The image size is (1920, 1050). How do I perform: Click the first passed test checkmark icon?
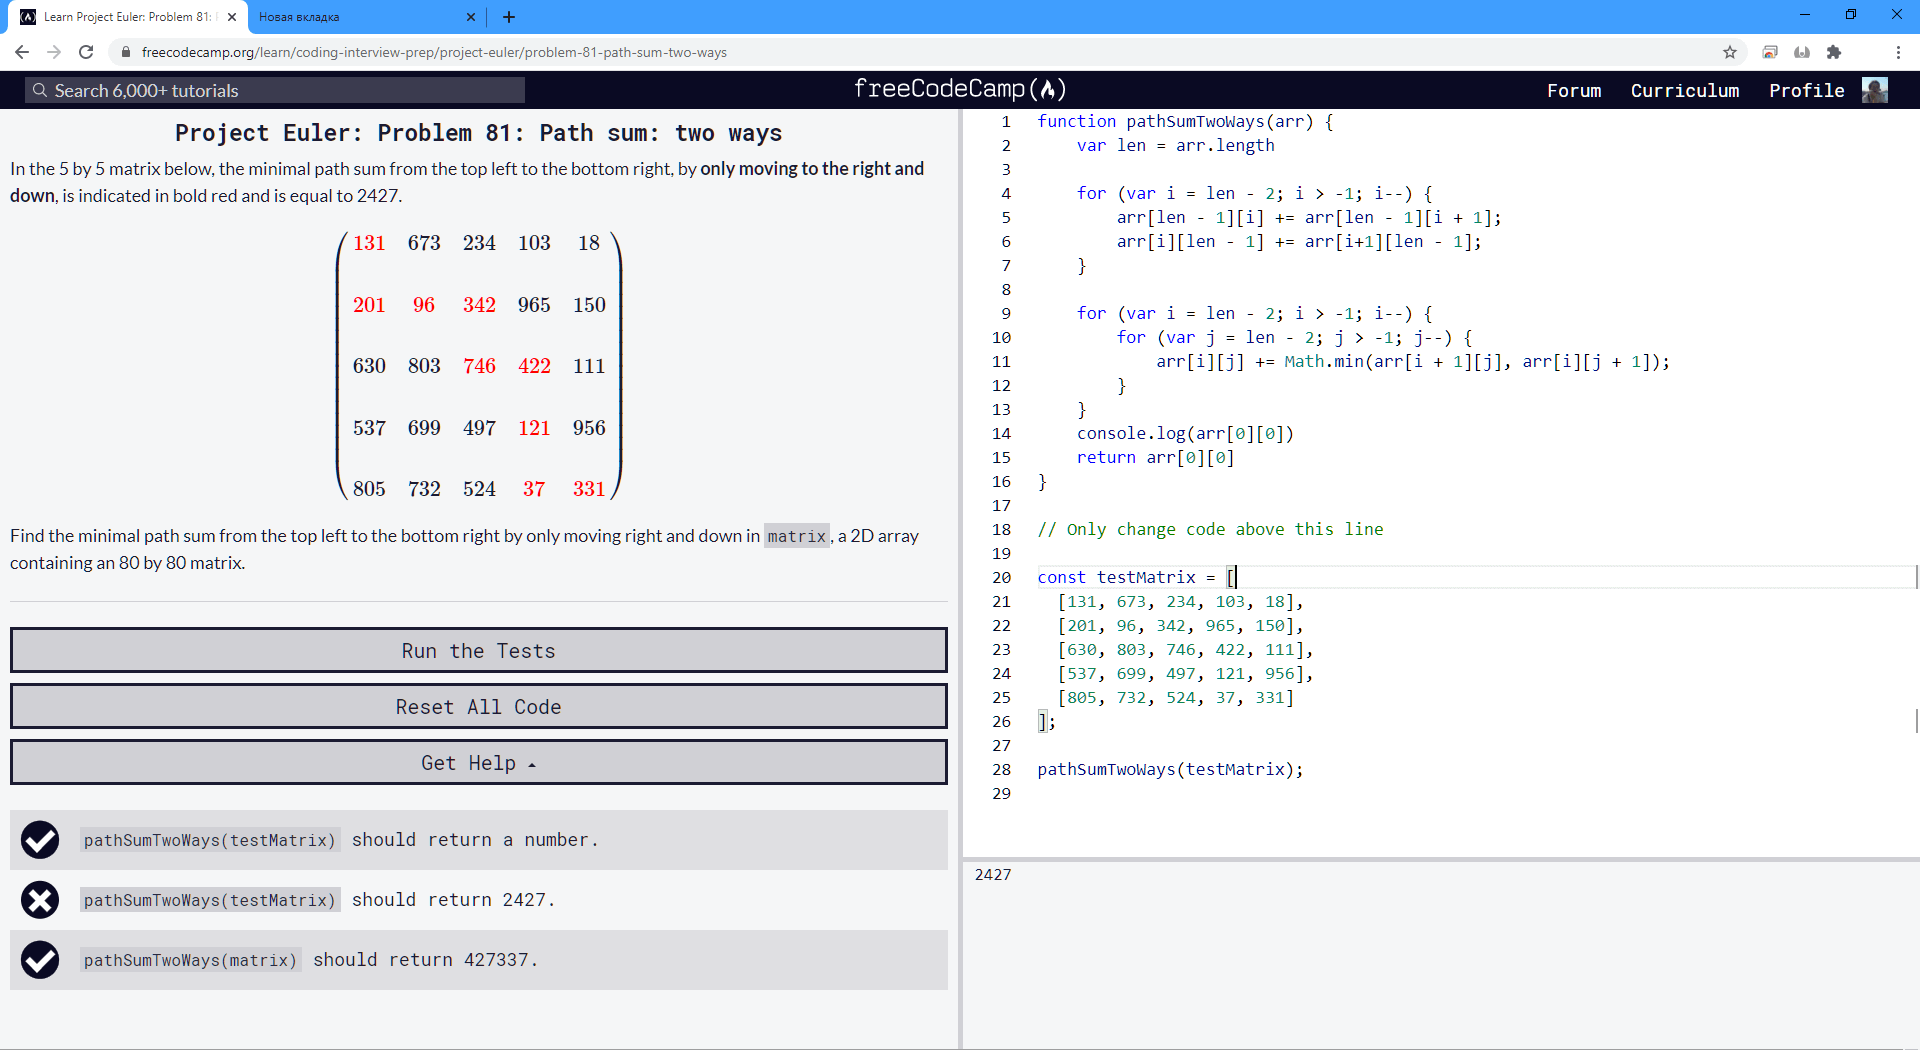click(x=40, y=840)
